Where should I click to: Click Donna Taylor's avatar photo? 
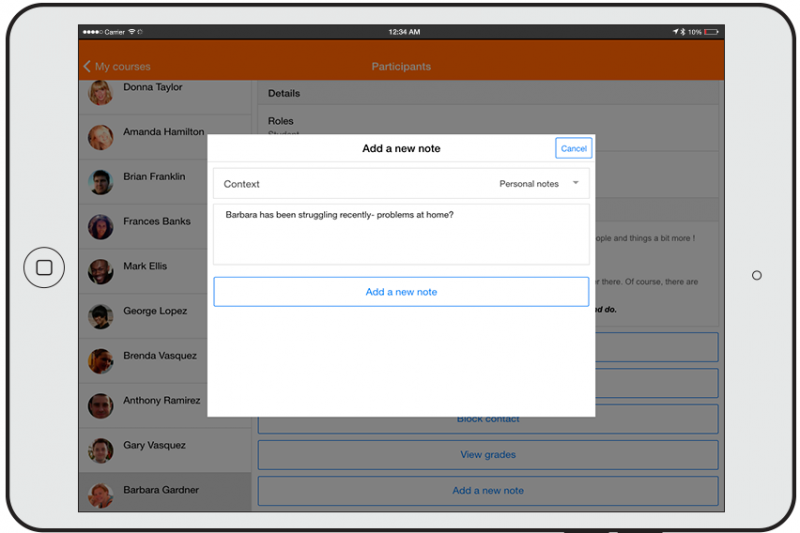click(x=101, y=93)
